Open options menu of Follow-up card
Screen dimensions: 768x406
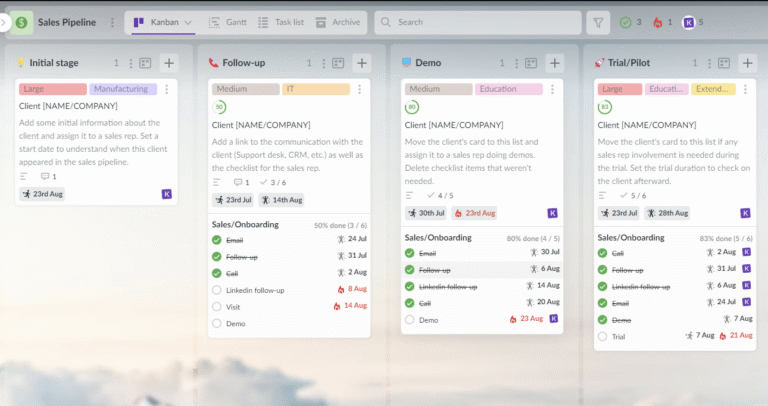click(x=360, y=89)
